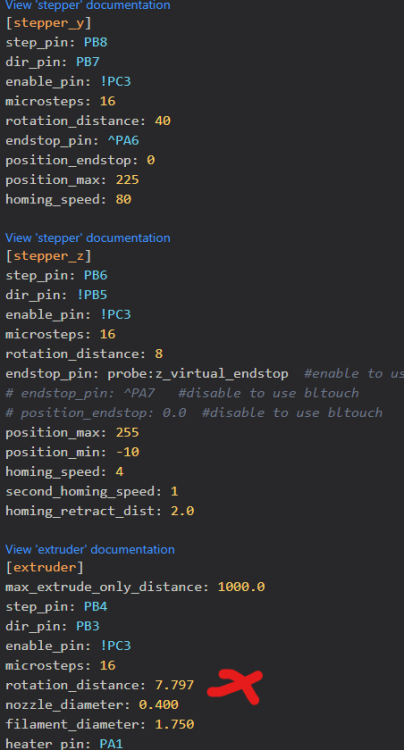Open 'stepper' documentation link above stepper_z

87,238
